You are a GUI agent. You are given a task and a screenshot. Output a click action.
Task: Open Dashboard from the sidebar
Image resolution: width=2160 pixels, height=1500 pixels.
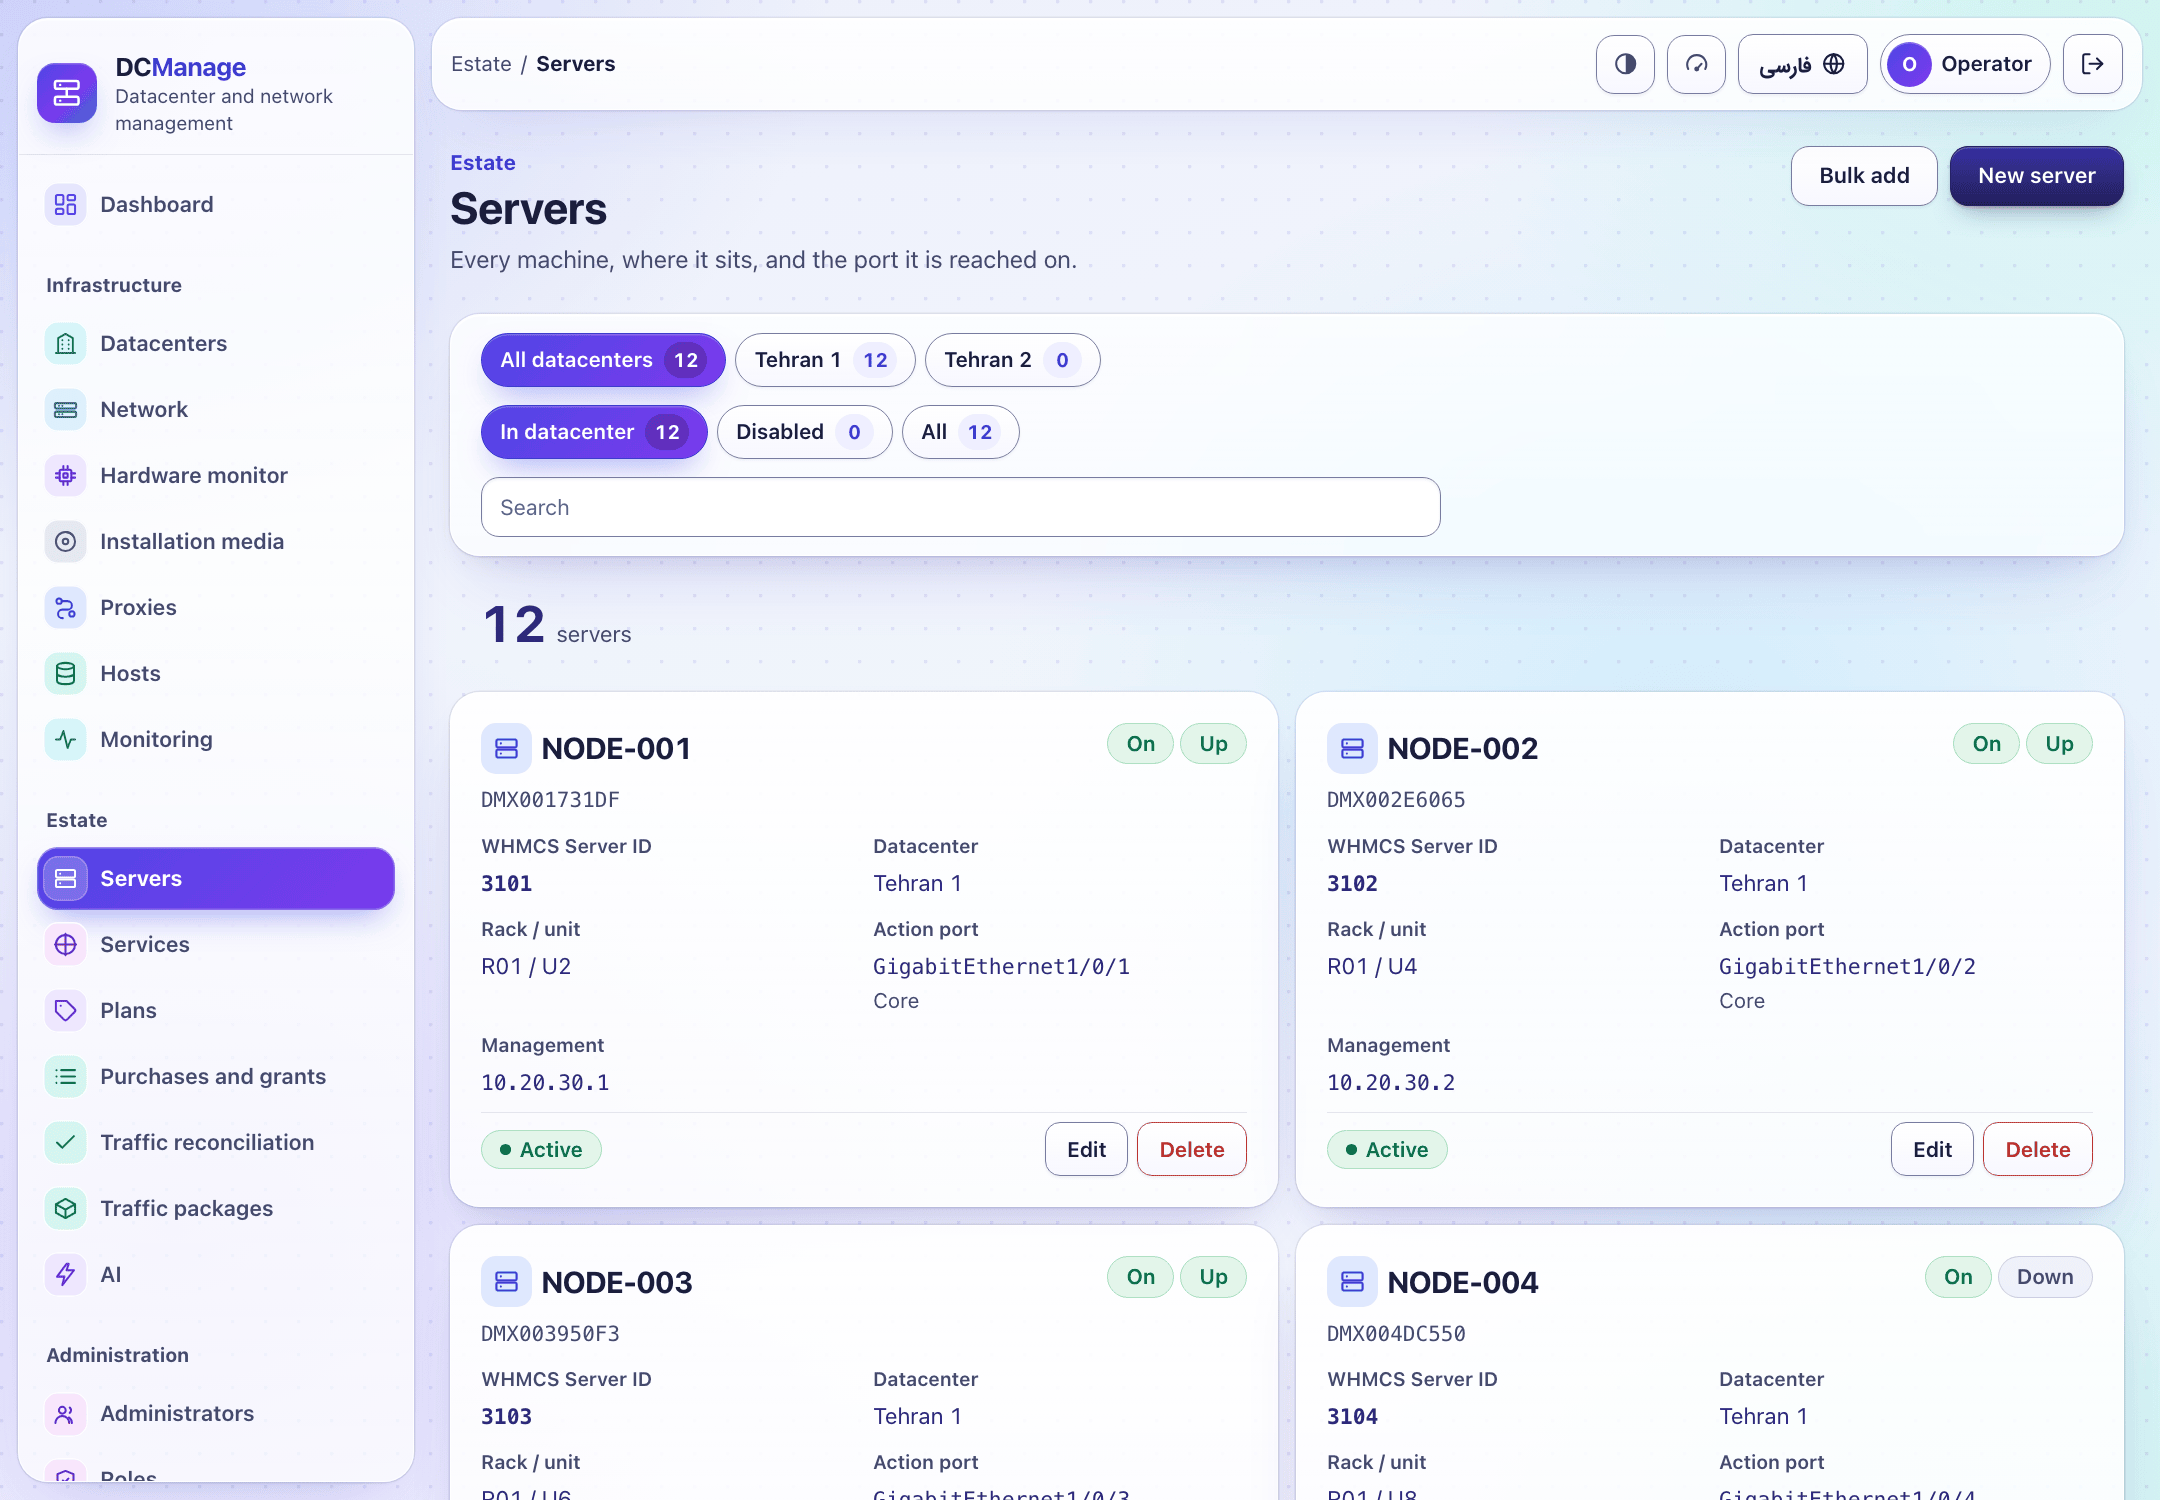click(x=216, y=205)
